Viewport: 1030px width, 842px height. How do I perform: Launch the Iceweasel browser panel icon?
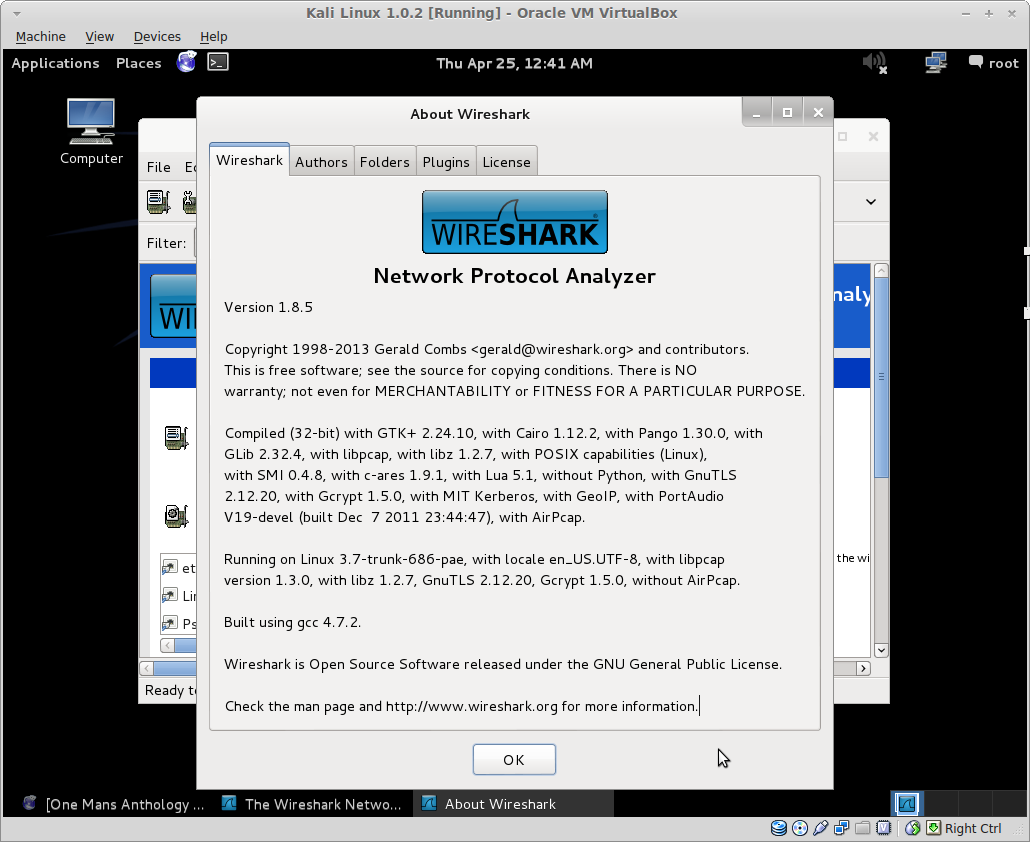[187, 62]
